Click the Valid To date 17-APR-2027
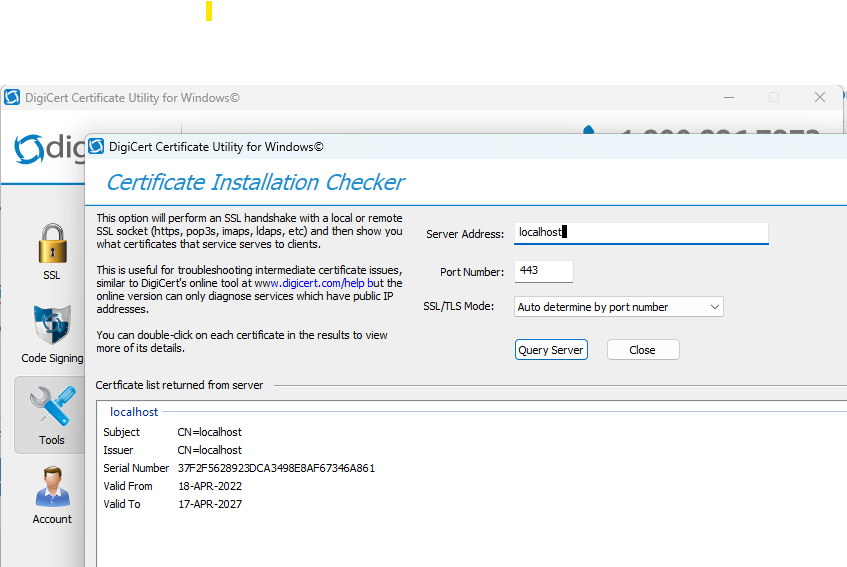This screenshot has width=847, height=567. coord(210,504)
